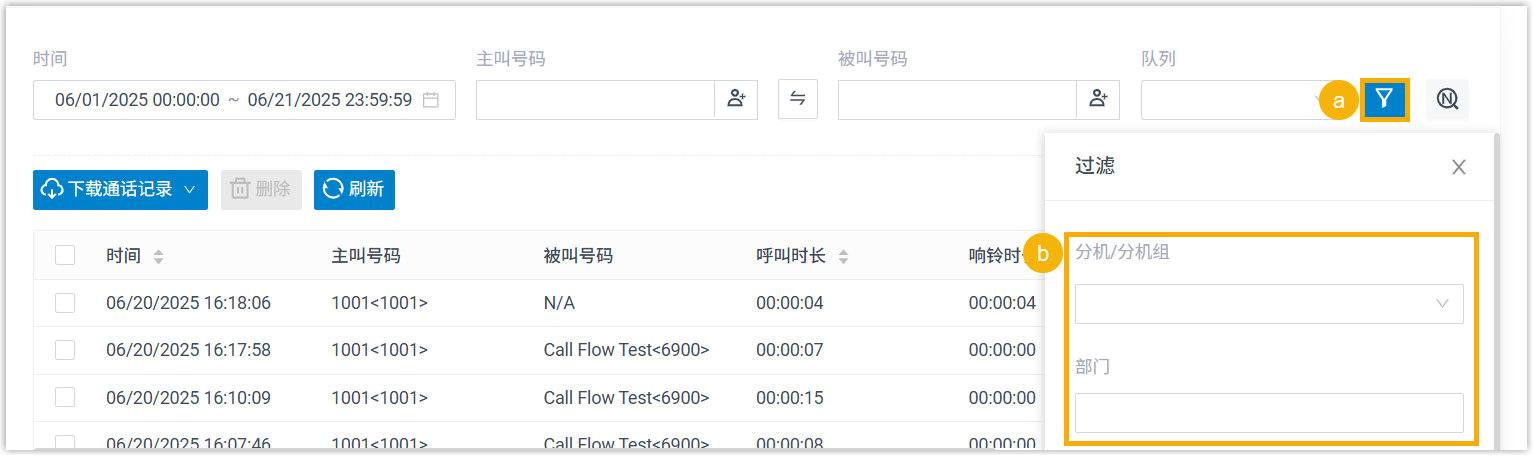Screen dimensions: 1533x456
Task: Click the 删除 button
Action: click(x=261, y=190)
